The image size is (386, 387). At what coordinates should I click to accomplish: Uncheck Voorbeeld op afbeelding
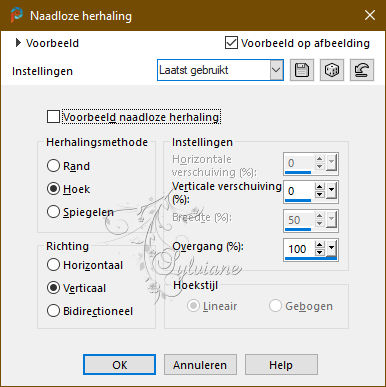point(231,43)
